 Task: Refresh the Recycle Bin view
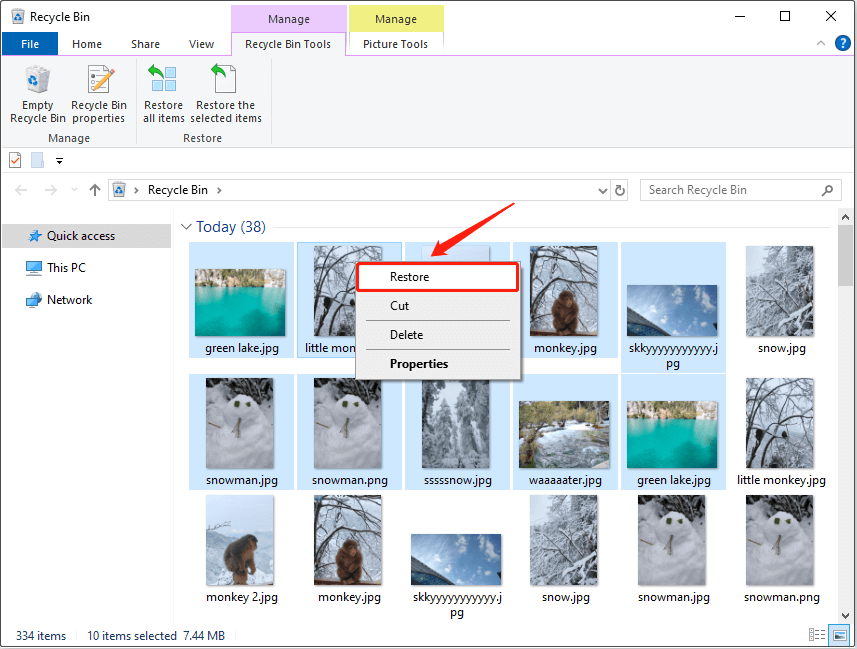click(x=619, y=189)
